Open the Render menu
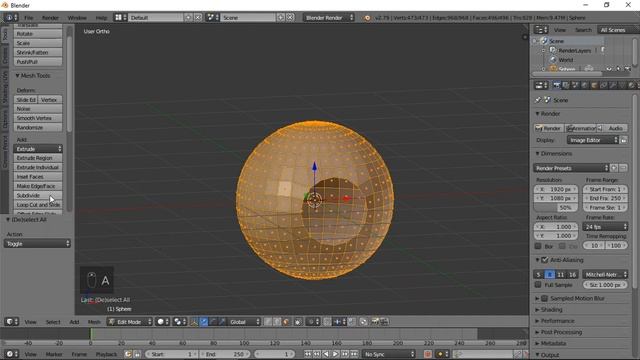 [50, 18]
